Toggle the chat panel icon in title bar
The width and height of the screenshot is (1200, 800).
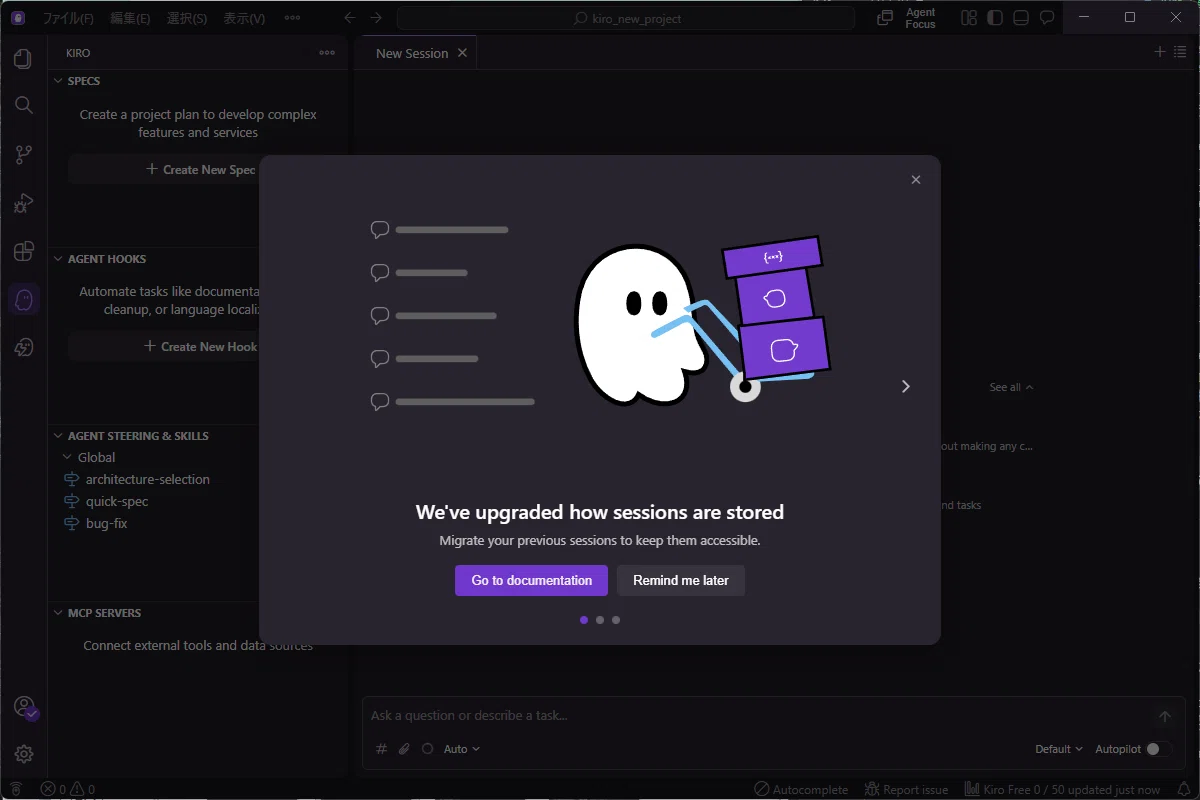point(1047,18)
